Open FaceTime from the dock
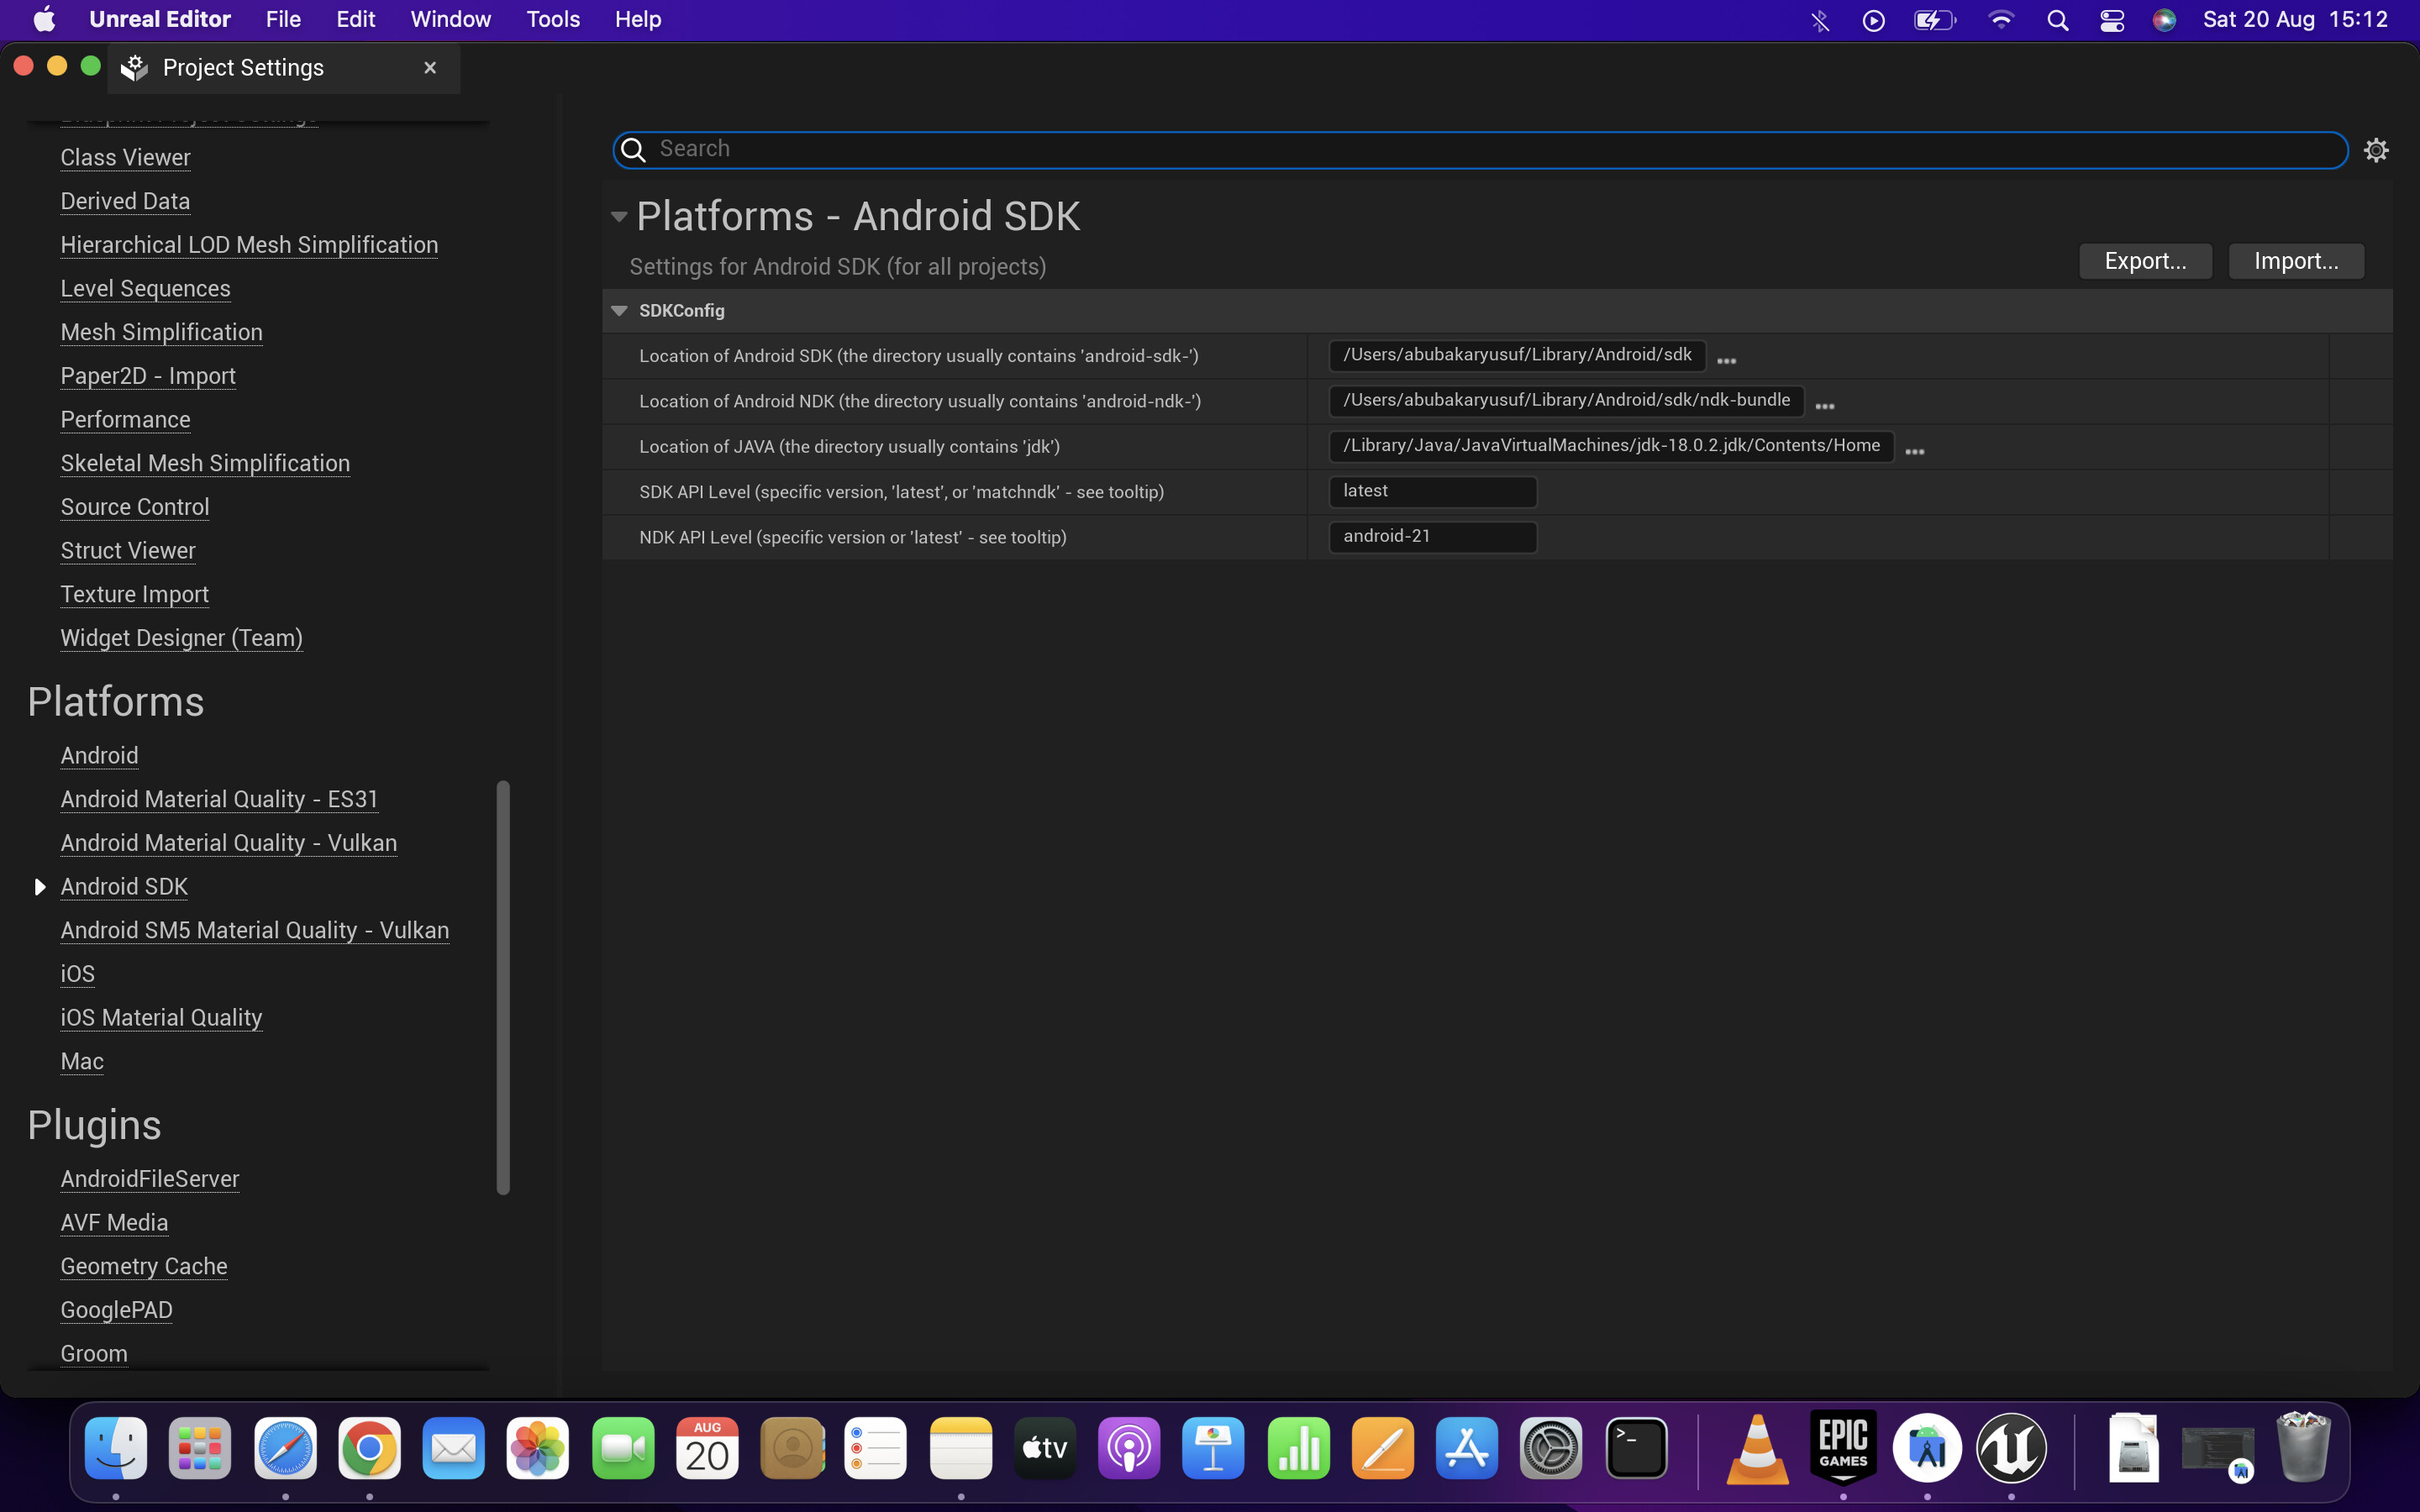Viewport: 2420px width, 1512px height. point(623,1447)
